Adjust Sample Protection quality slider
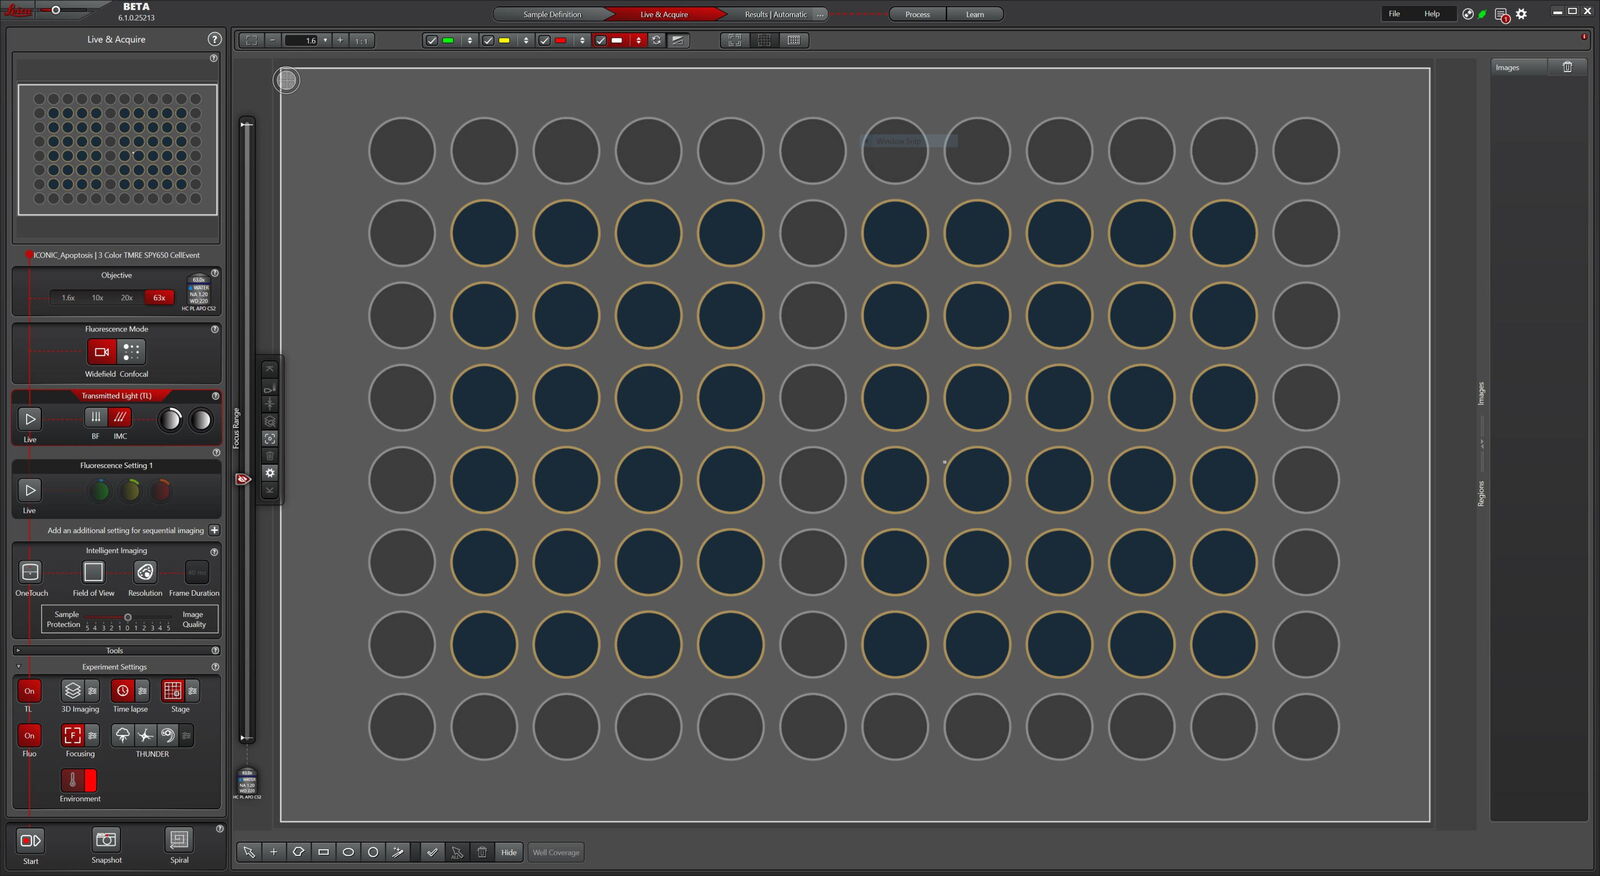Image resolution: width=1600 pixels, height=876 pixels. [x=128, y=617]
